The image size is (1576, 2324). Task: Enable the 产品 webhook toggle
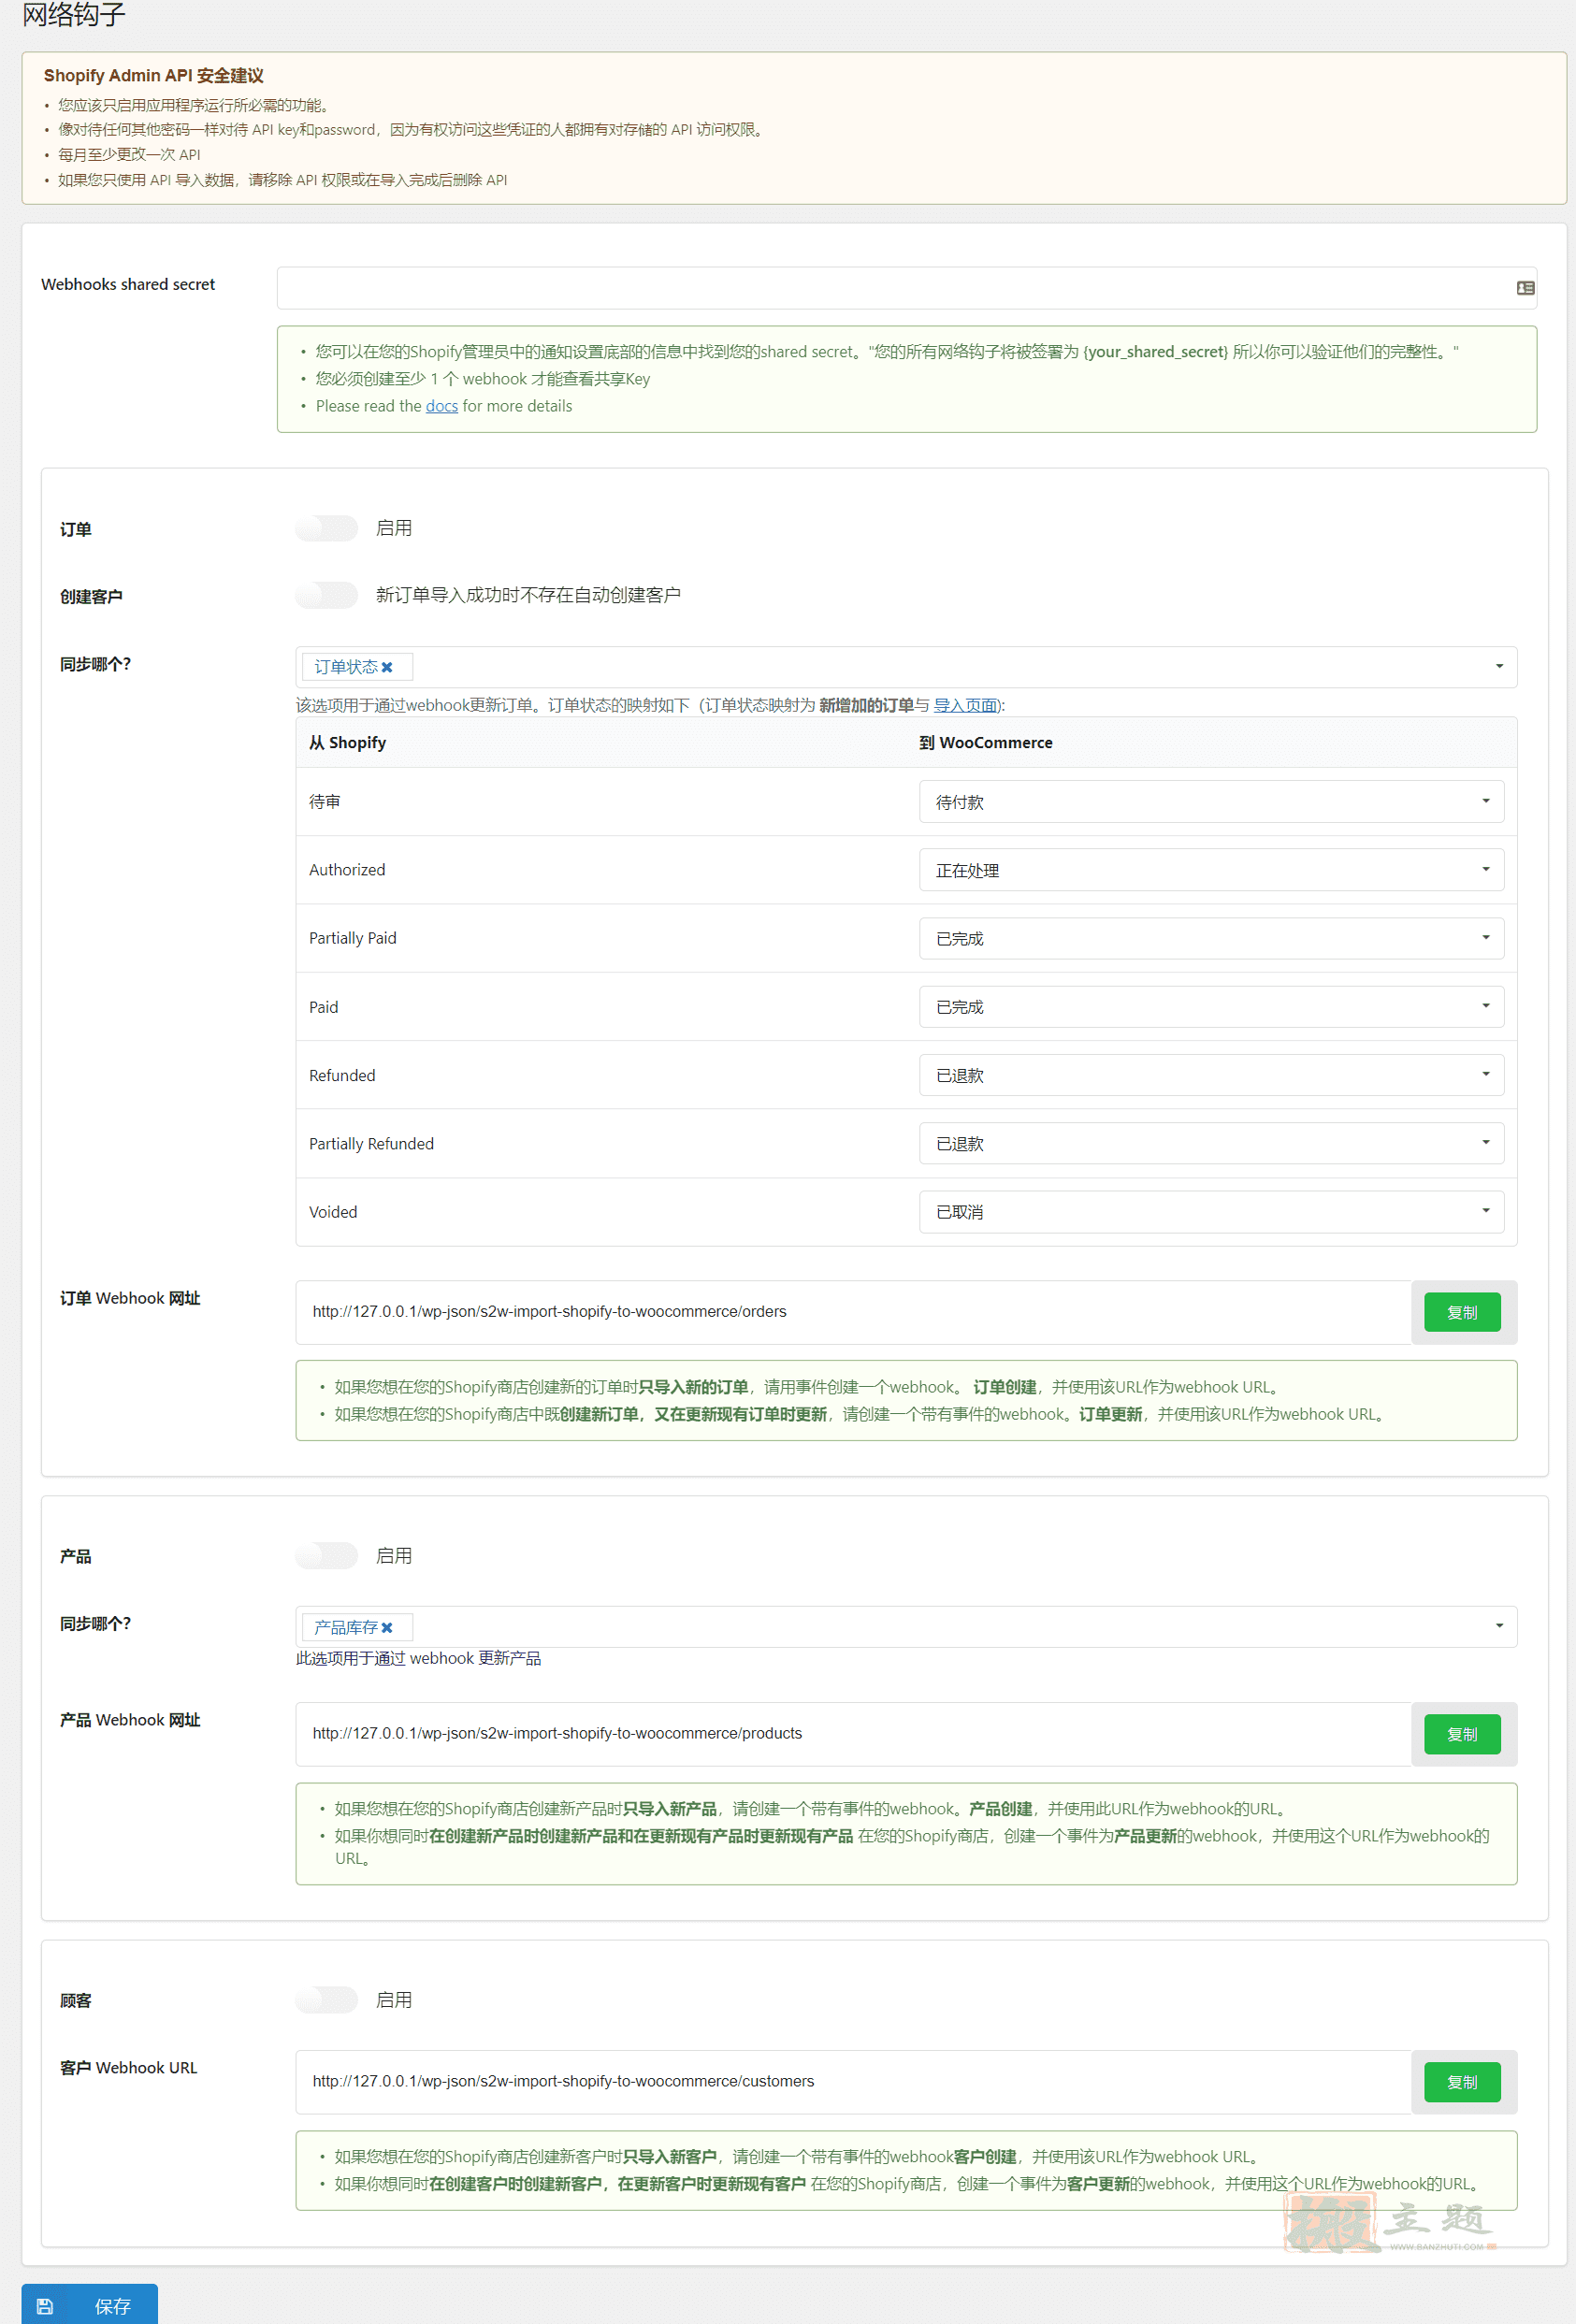[x=327, y=1555]
